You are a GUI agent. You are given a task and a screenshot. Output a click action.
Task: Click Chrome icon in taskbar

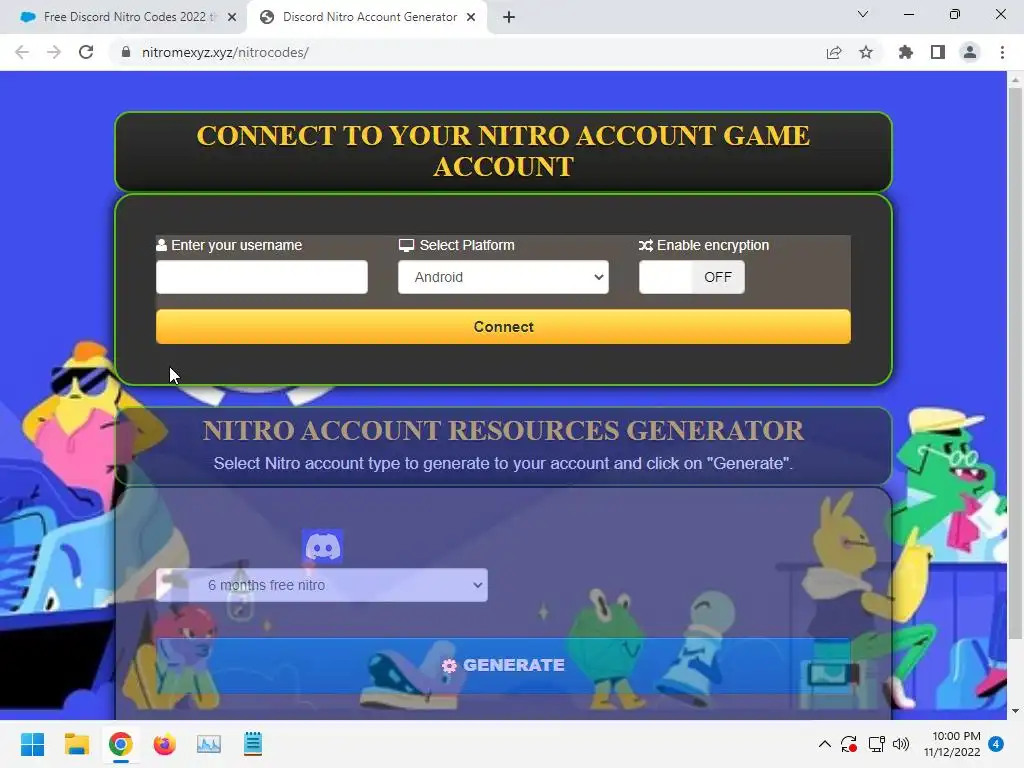121,744
